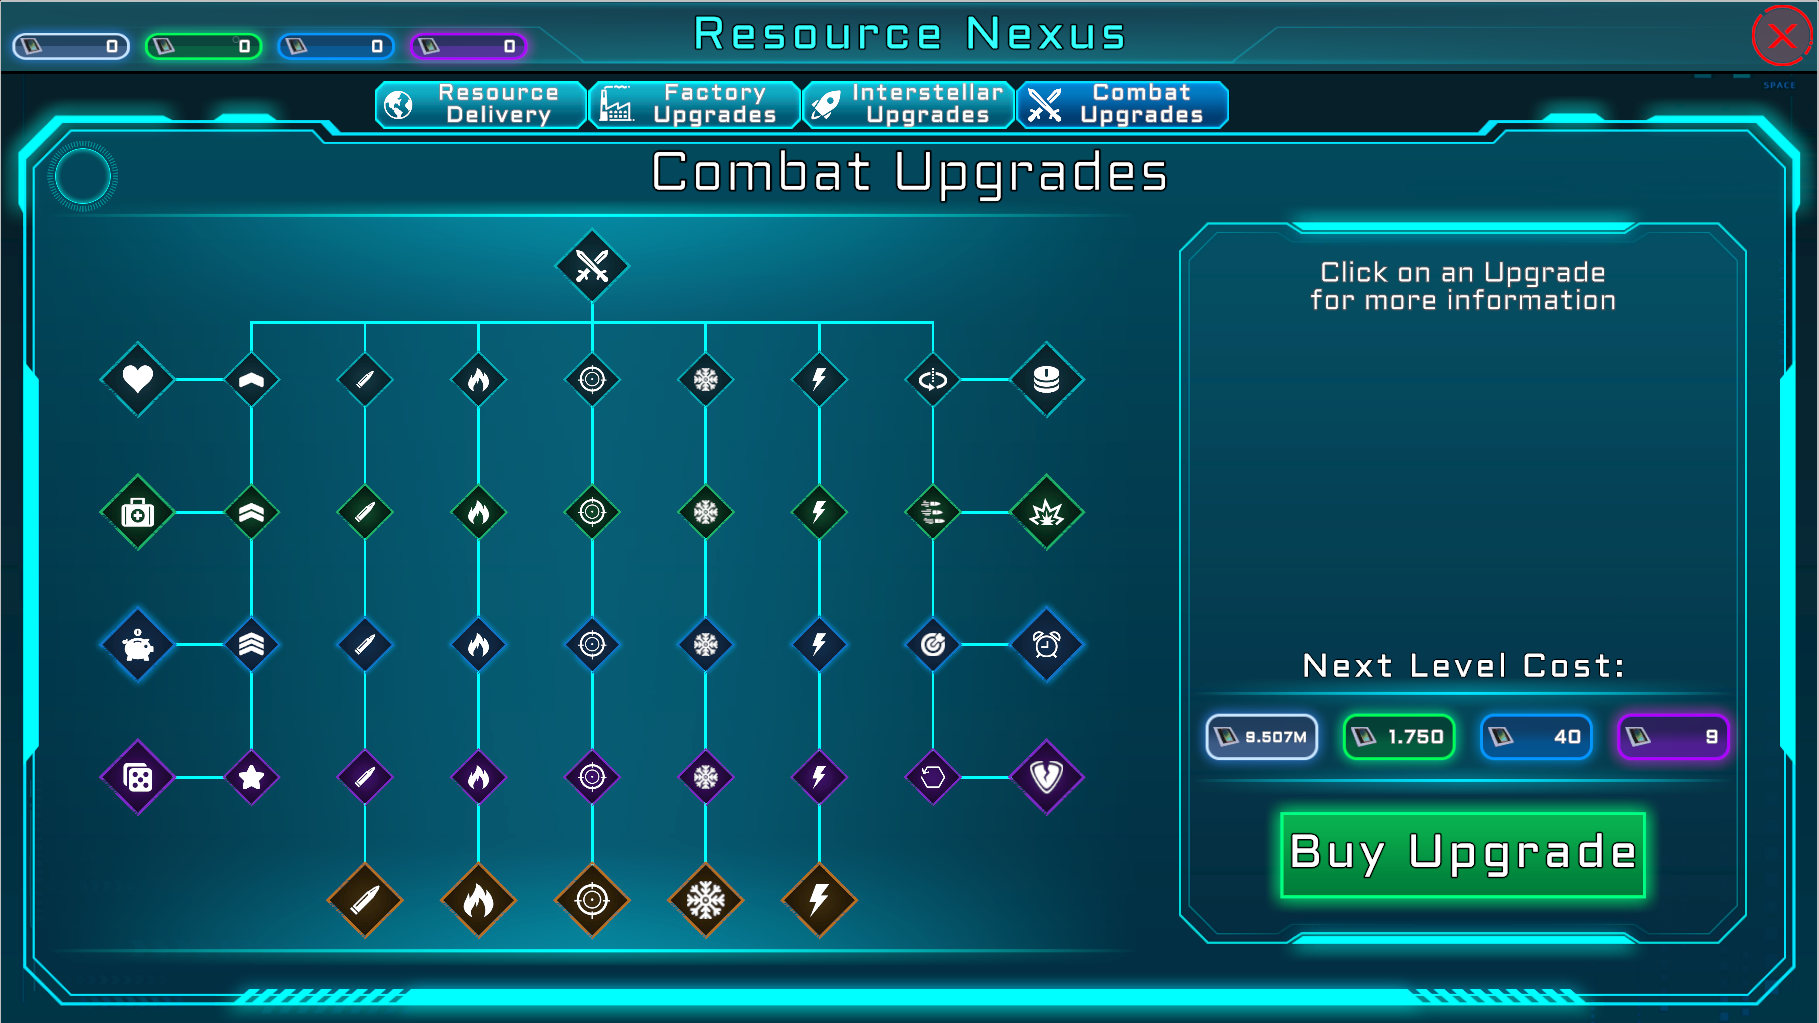Screen dimensions: 1819x1023
Task: Open the Resource Delivery tab
Action: (x=481, y=104)
